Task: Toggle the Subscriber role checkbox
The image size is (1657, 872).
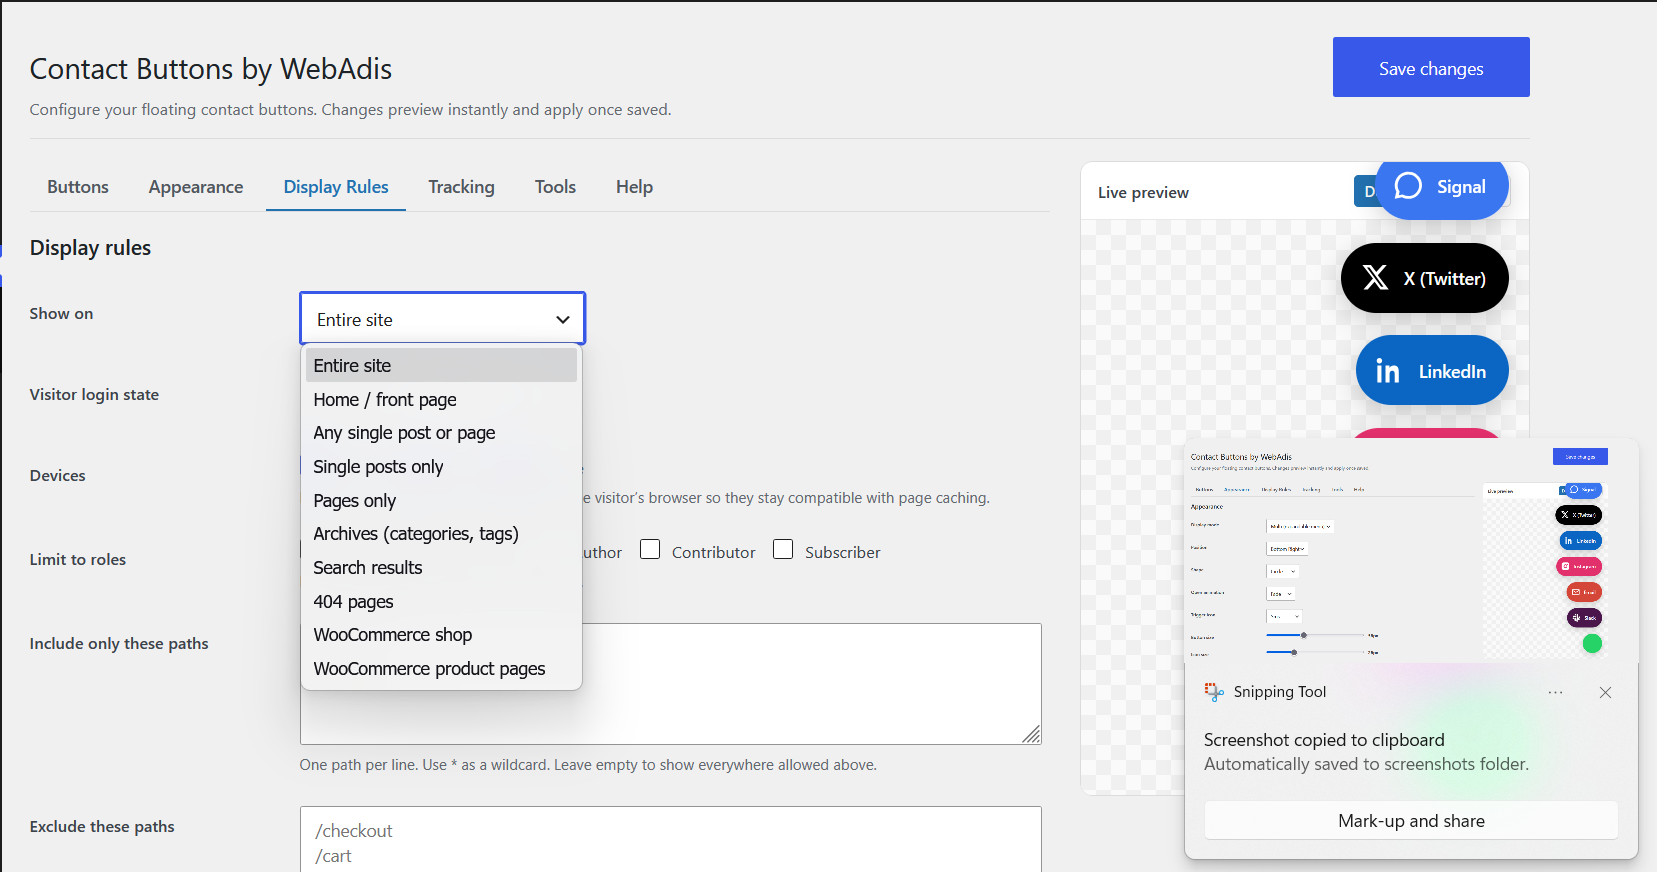Action: click(x=783, y=549)
